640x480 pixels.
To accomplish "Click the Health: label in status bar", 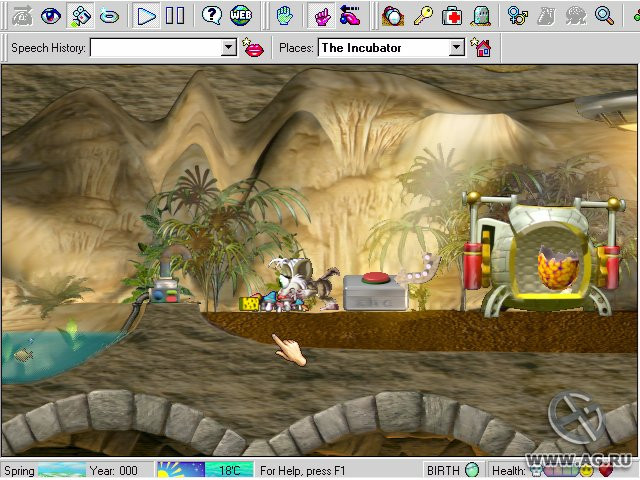I will [x=509, y=471].
